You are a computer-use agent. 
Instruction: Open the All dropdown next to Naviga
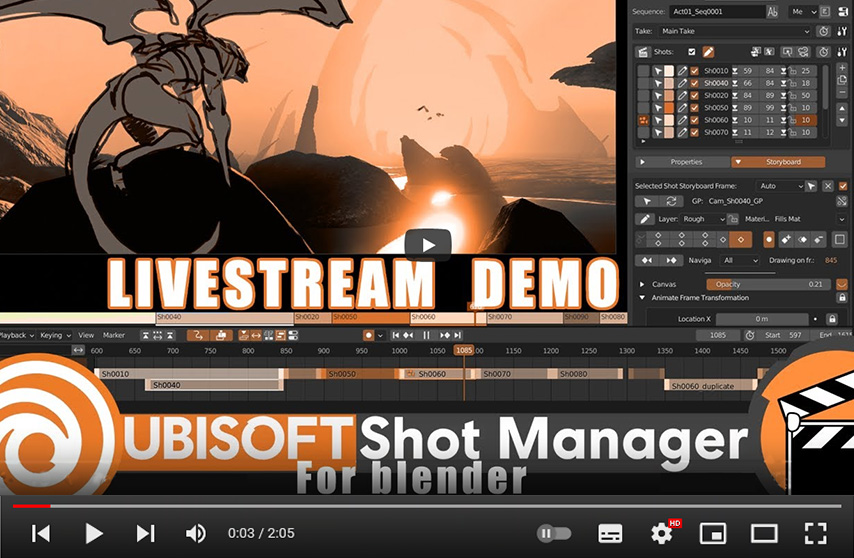740,260
